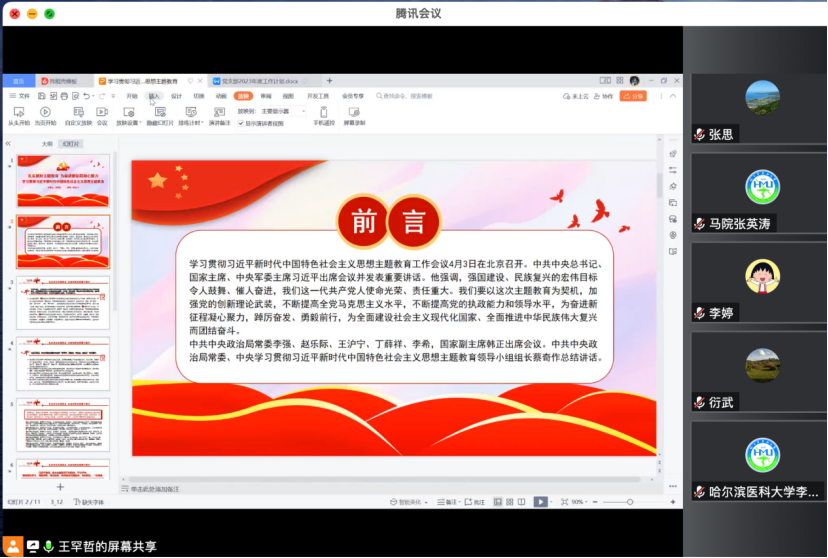Image resolution: width=828 pixels, height=558 pixels.
Task: Open 手机遥控 phone remote control
Action: [x=324, y=112]
